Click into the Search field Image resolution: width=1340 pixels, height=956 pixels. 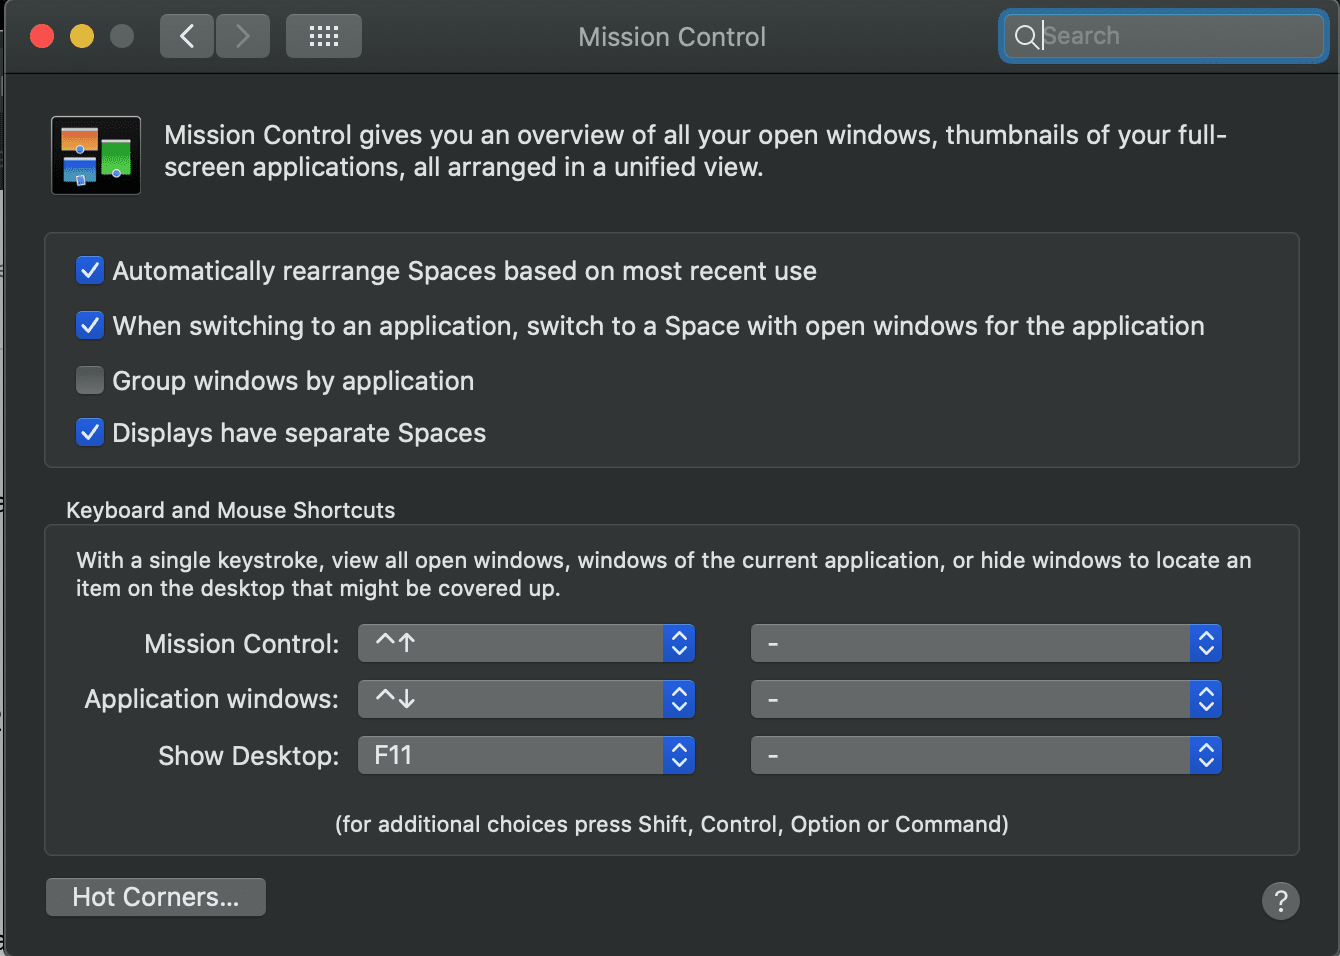(x=1180, y=37)
